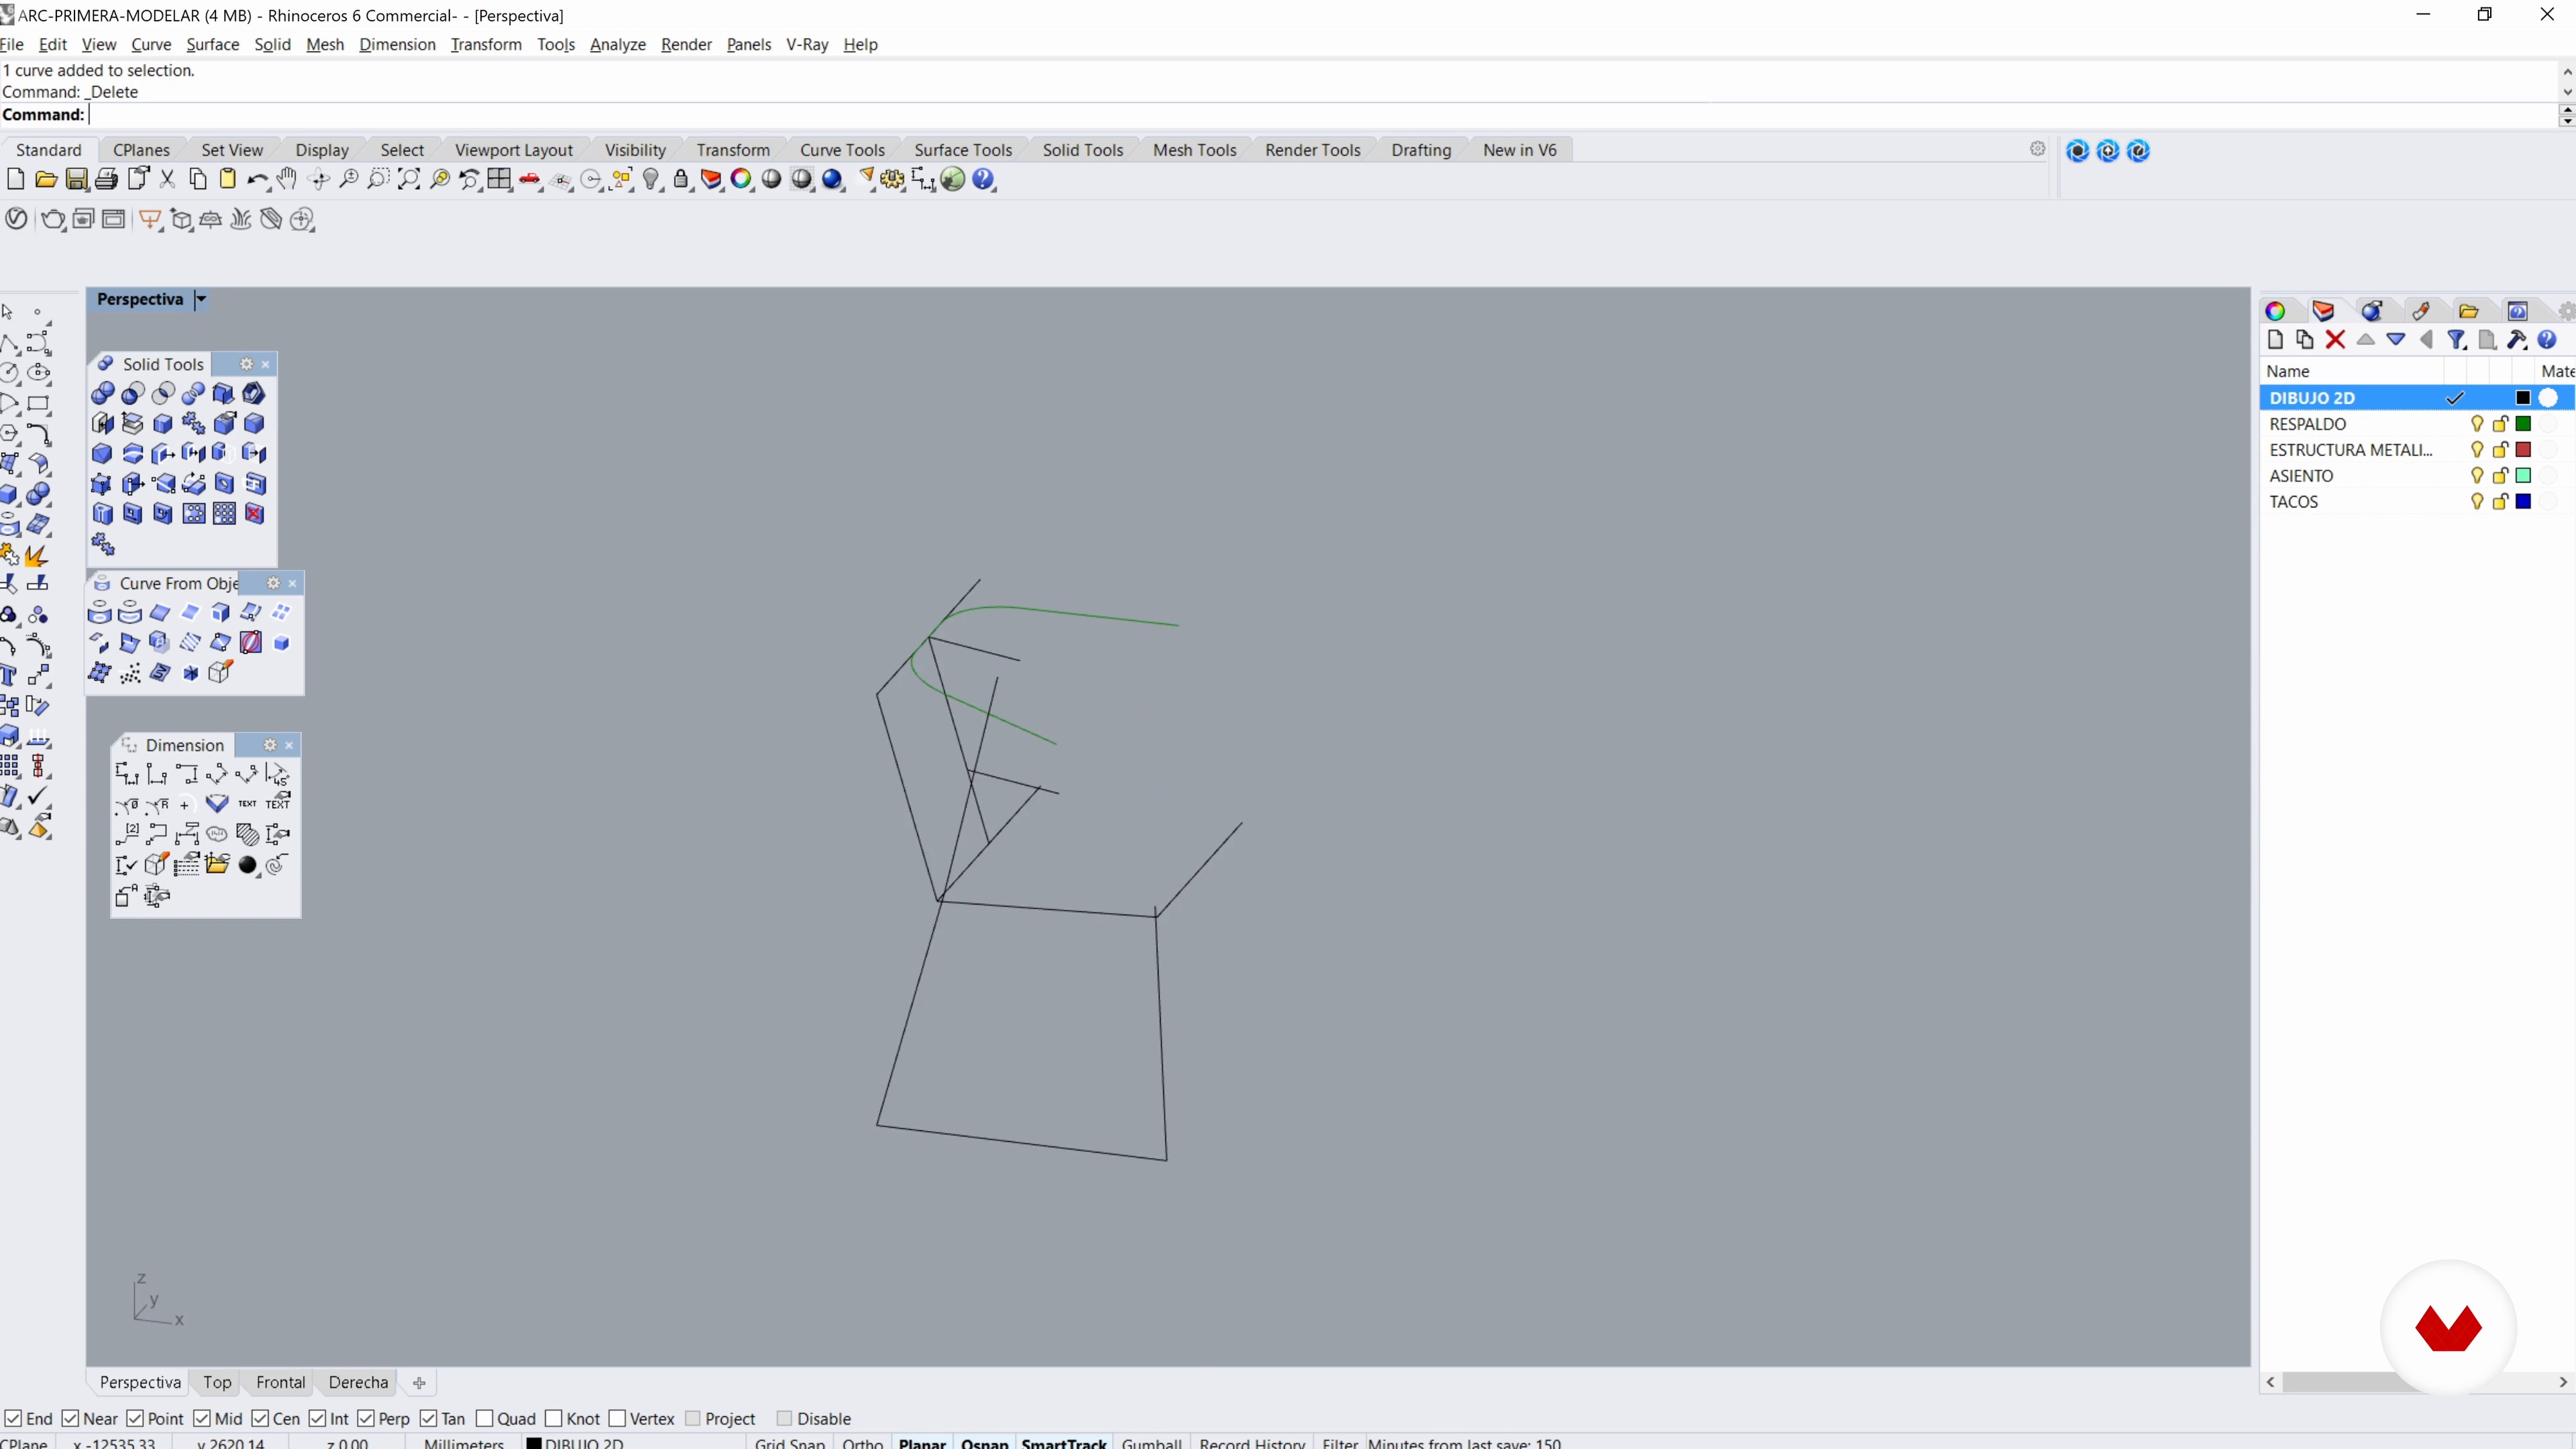Enable the Vertex osnap checkbox

point(617,1418)
